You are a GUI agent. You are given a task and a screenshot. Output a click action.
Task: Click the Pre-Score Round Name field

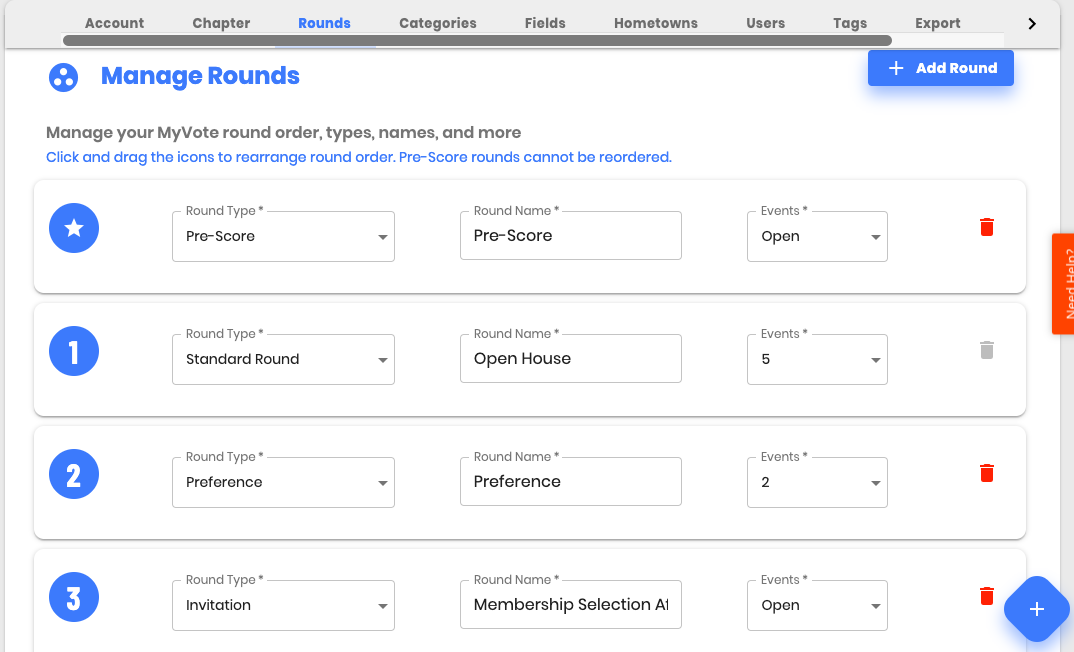pyautogui.click(x=571, y=236)
